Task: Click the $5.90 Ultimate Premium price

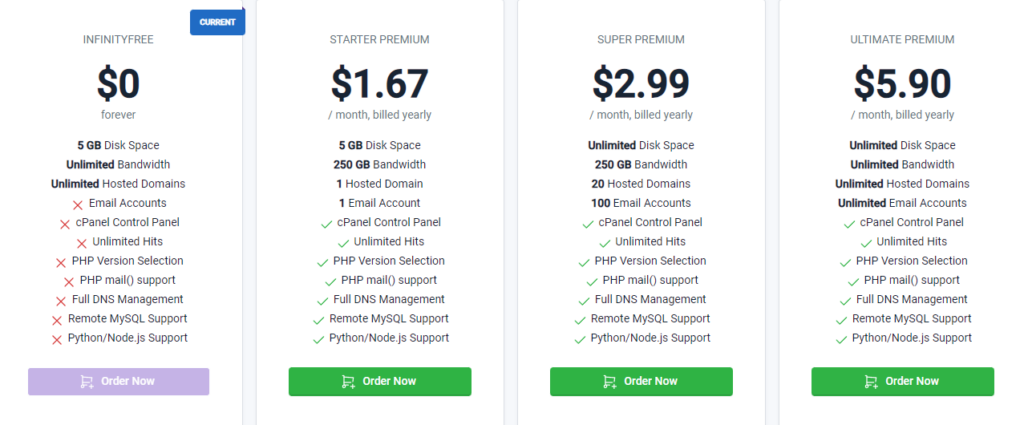Action: tap(902, 83)
